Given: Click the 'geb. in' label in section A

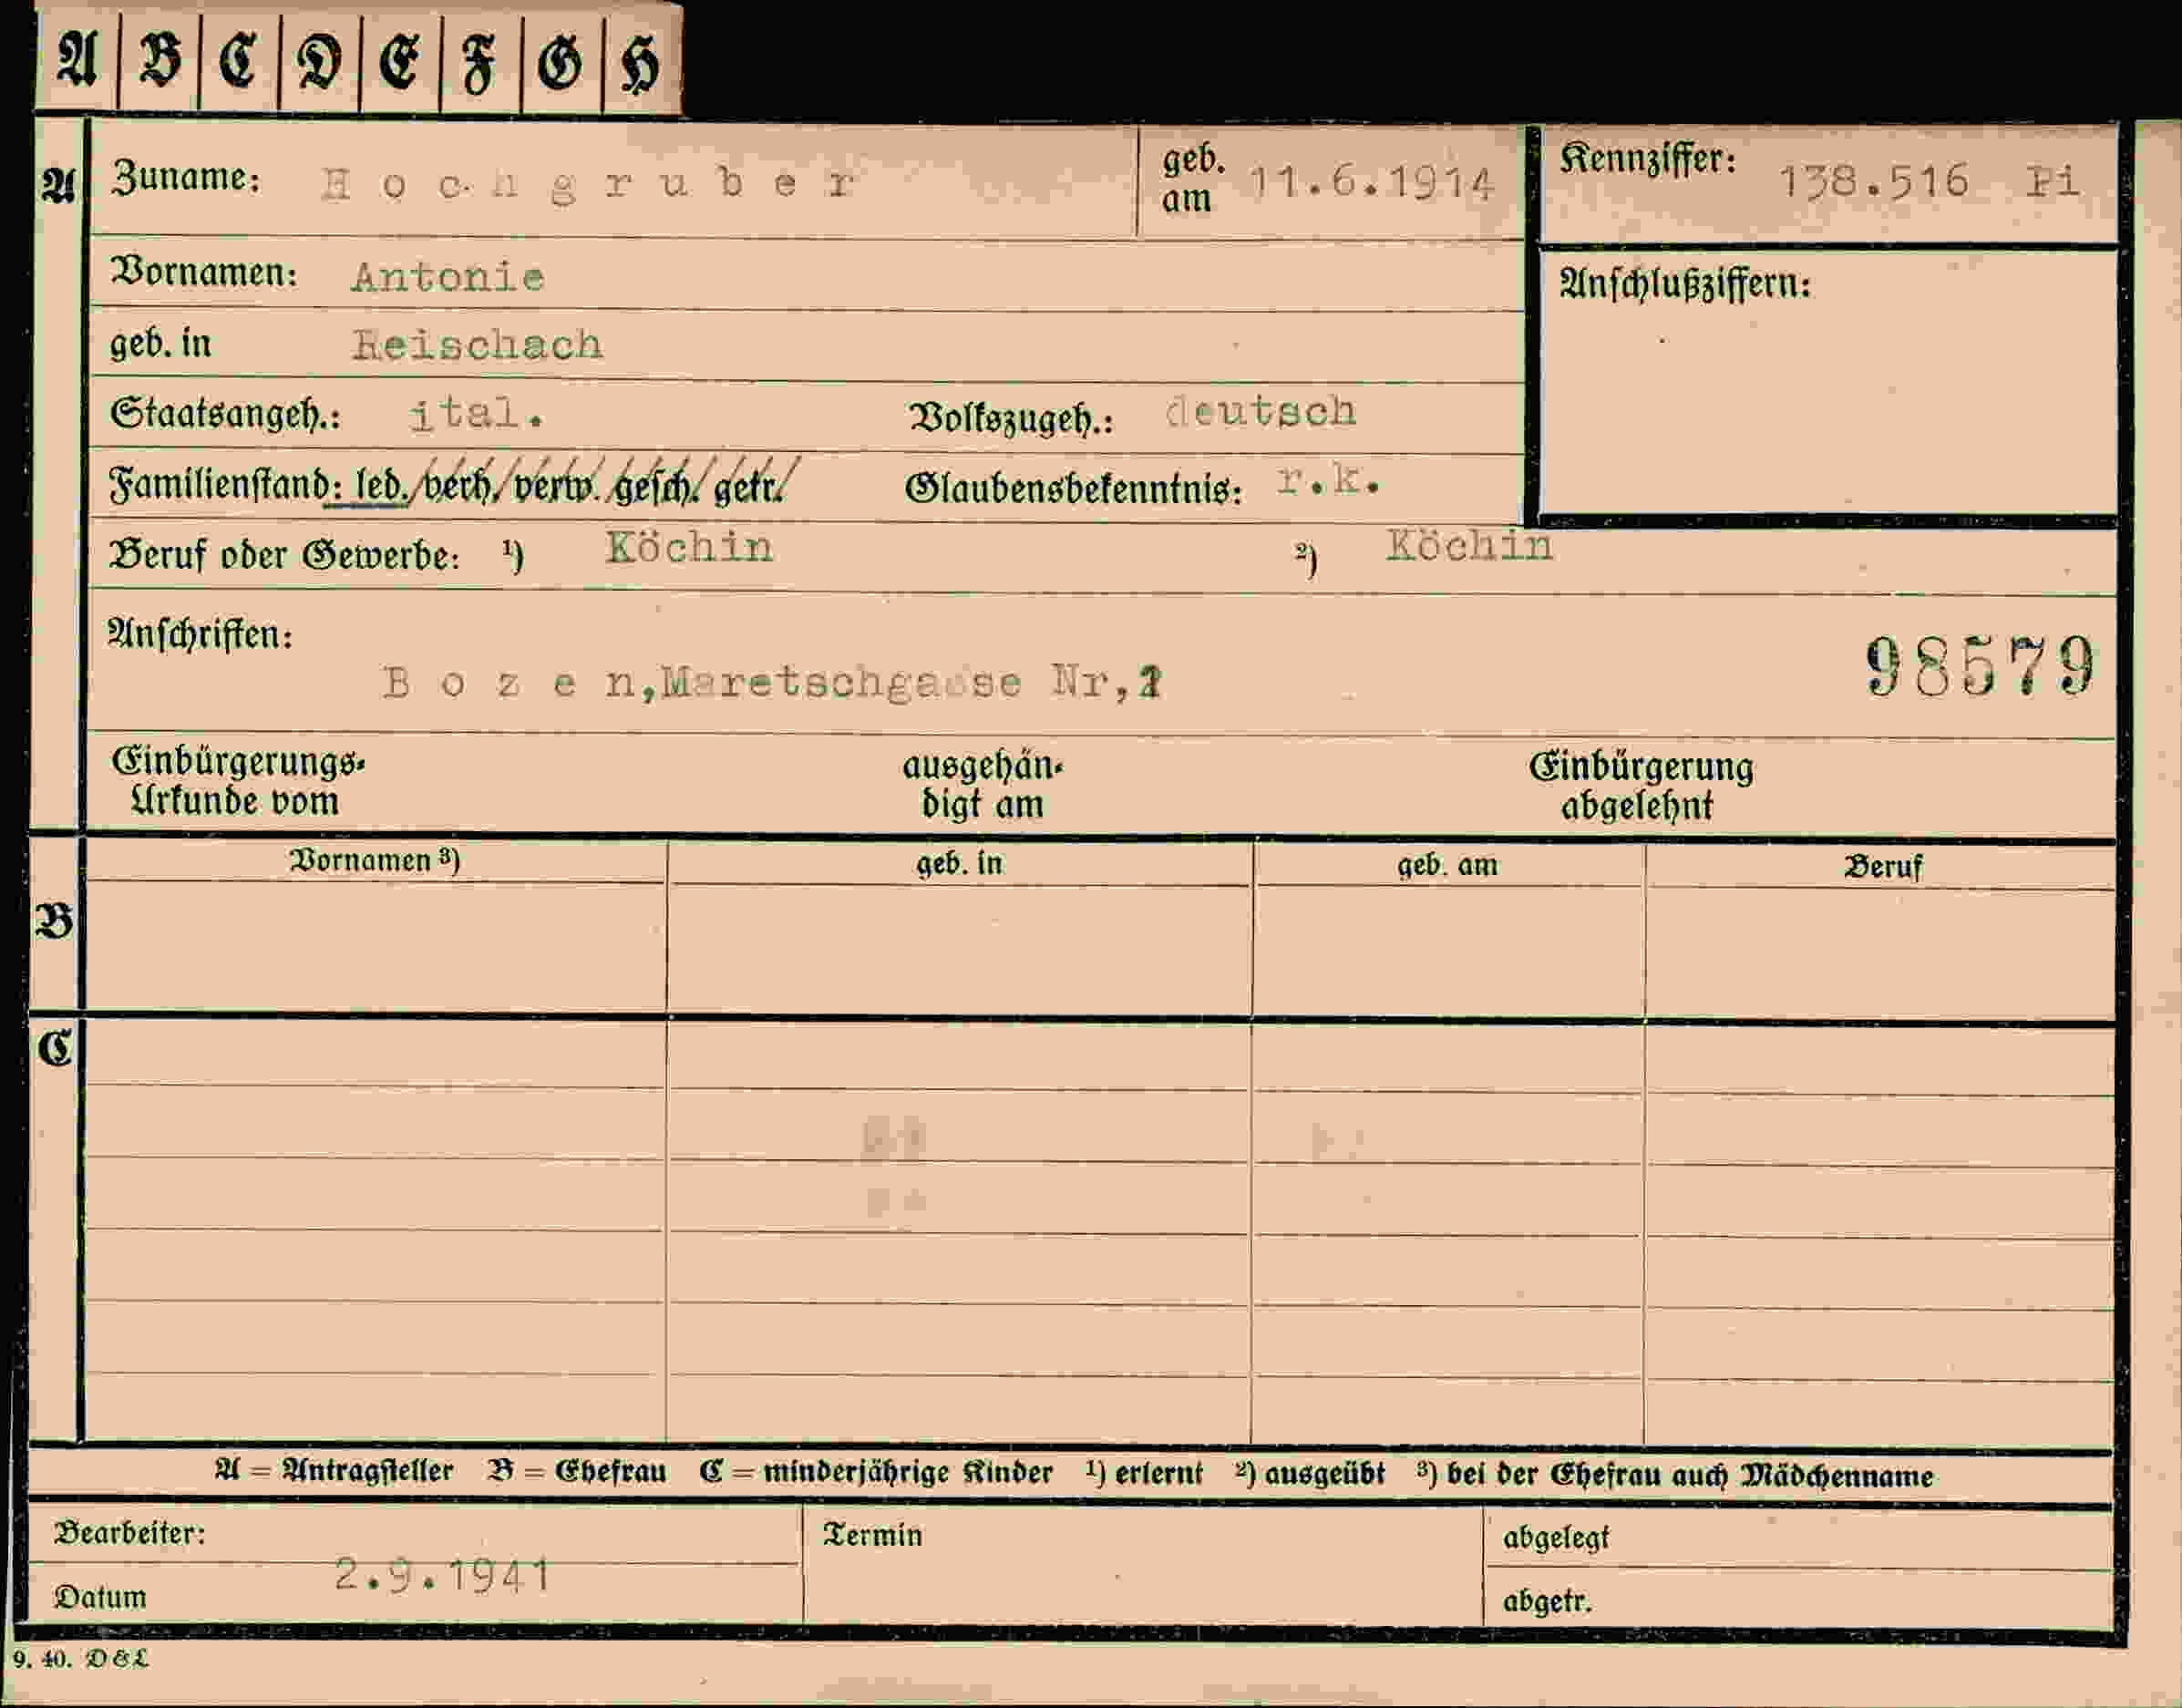Looking at the screenshot, I should (x=160, y=343).
